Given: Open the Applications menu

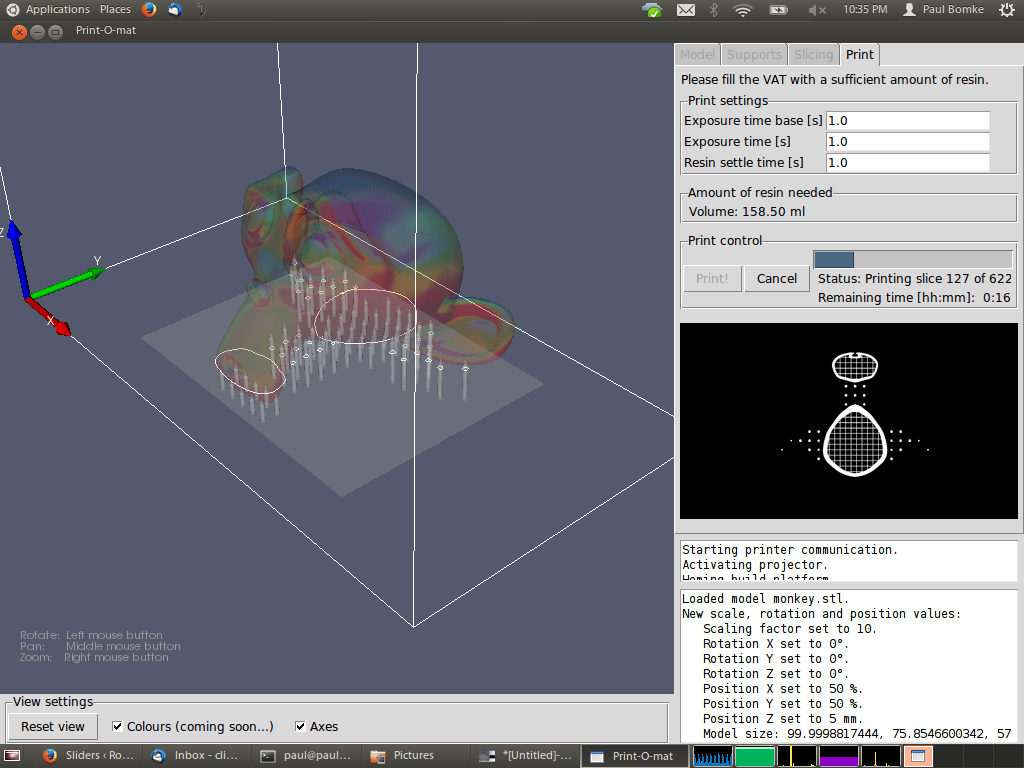Looking at the screenshot, I should point(57,9).
